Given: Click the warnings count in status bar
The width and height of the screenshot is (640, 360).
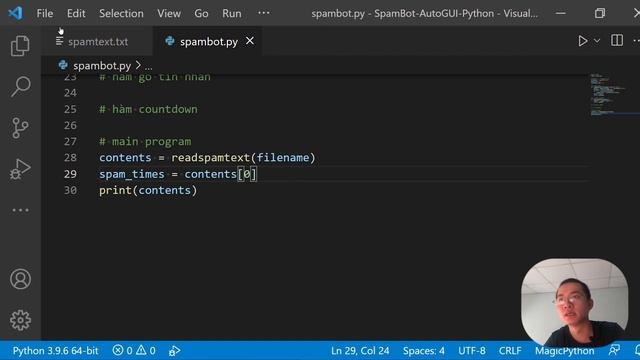Looking at the screenshot, I should click(x=146, y=351).
